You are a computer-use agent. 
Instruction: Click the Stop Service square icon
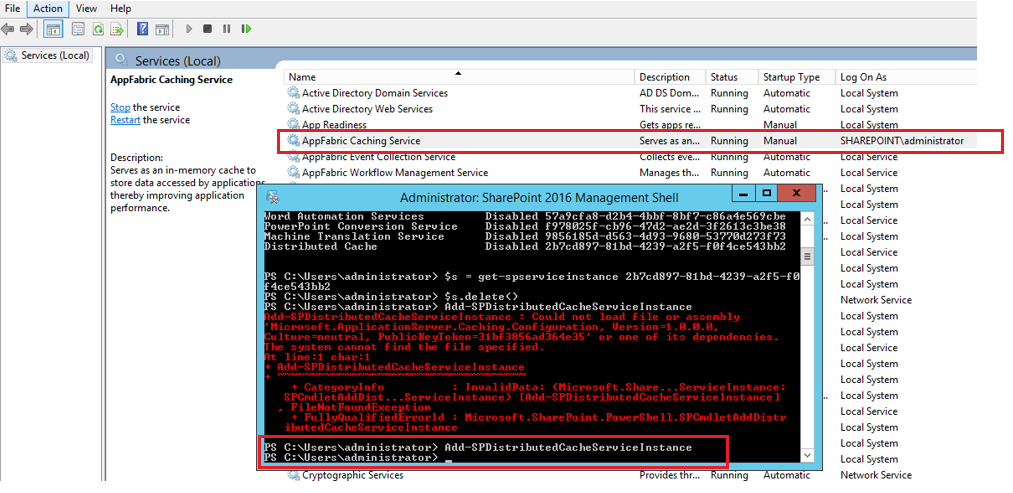point(207,28)
